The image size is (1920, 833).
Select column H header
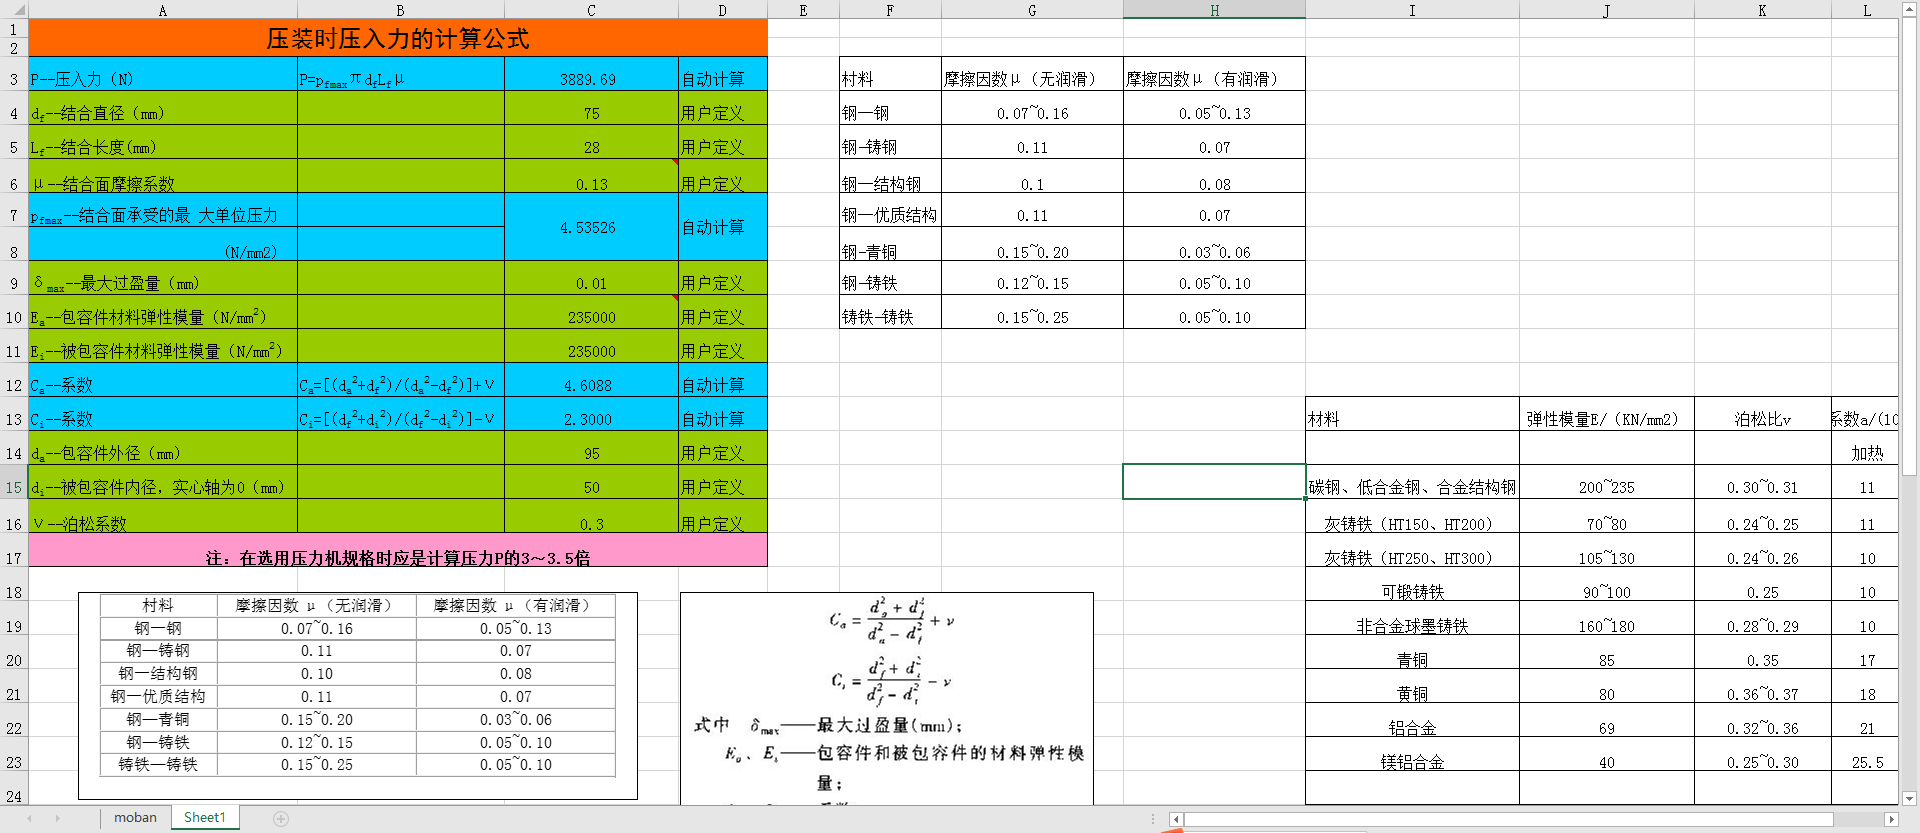pos(1214,10)
